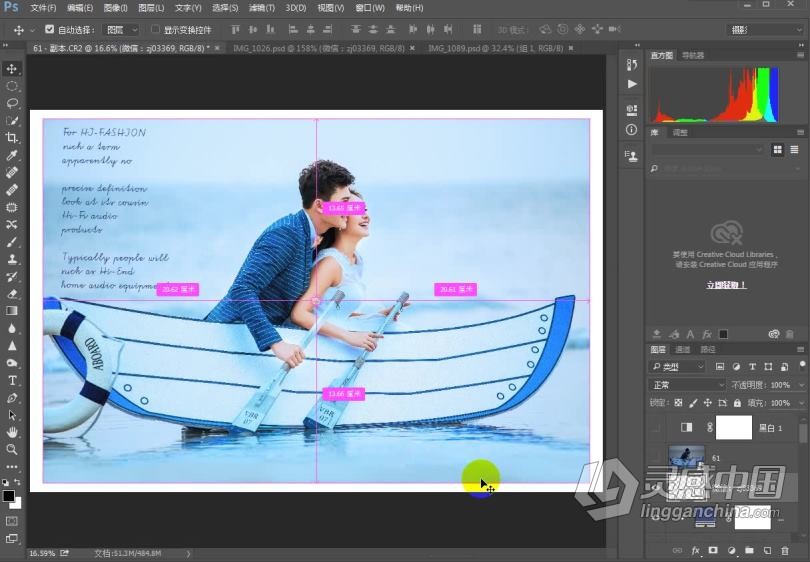Screen dimensions: 810x562
Task: Toggle the pixel layer filter
Action: [x=720, y=367]
